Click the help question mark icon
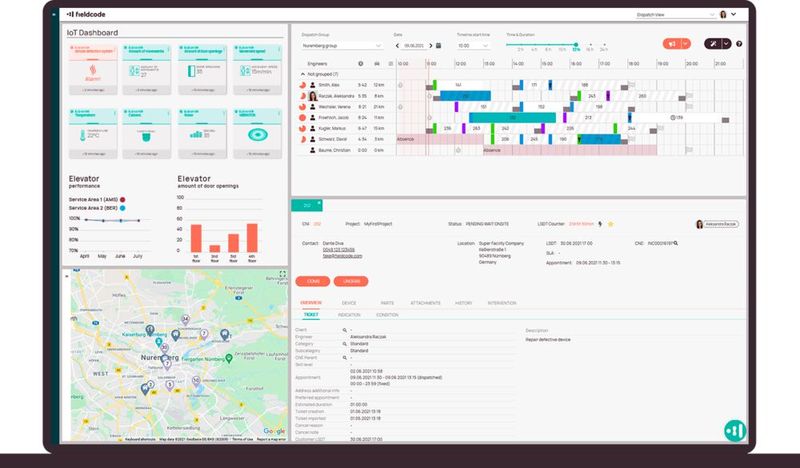The height and width of the screenshot is (468, 800). coord(739,44)
